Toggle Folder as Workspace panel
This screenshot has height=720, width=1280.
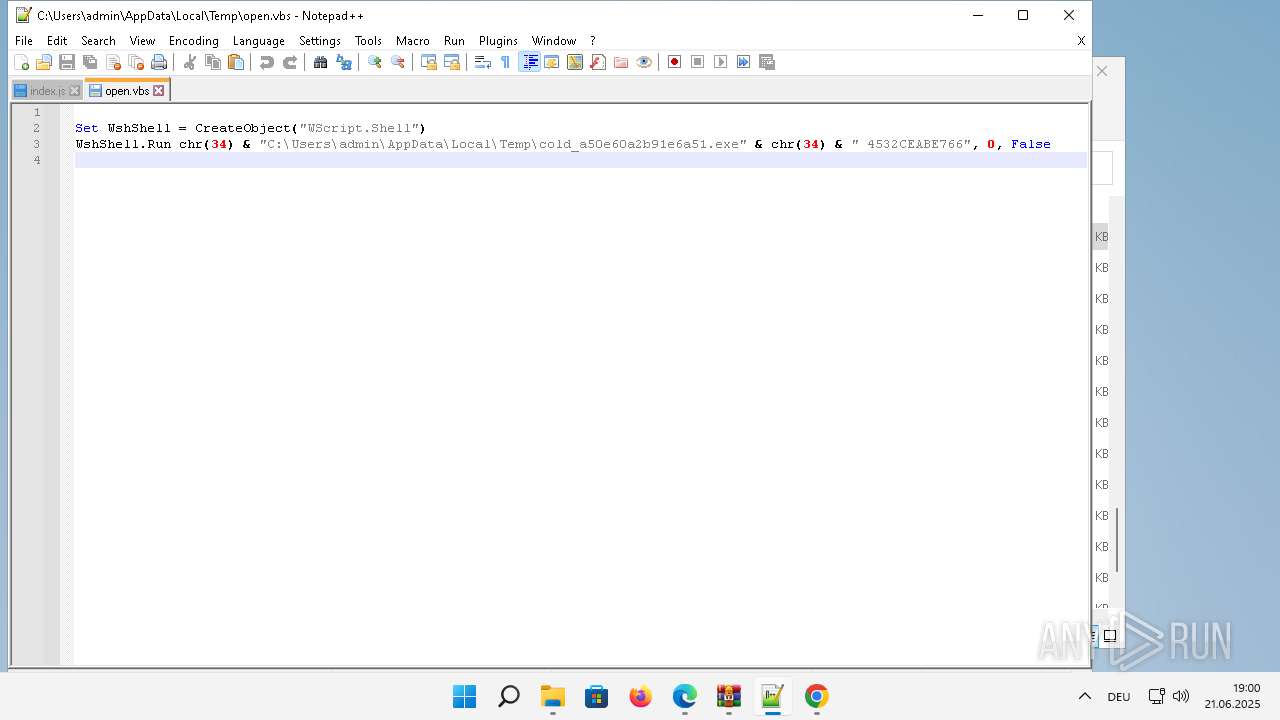[x=620, y=62]
